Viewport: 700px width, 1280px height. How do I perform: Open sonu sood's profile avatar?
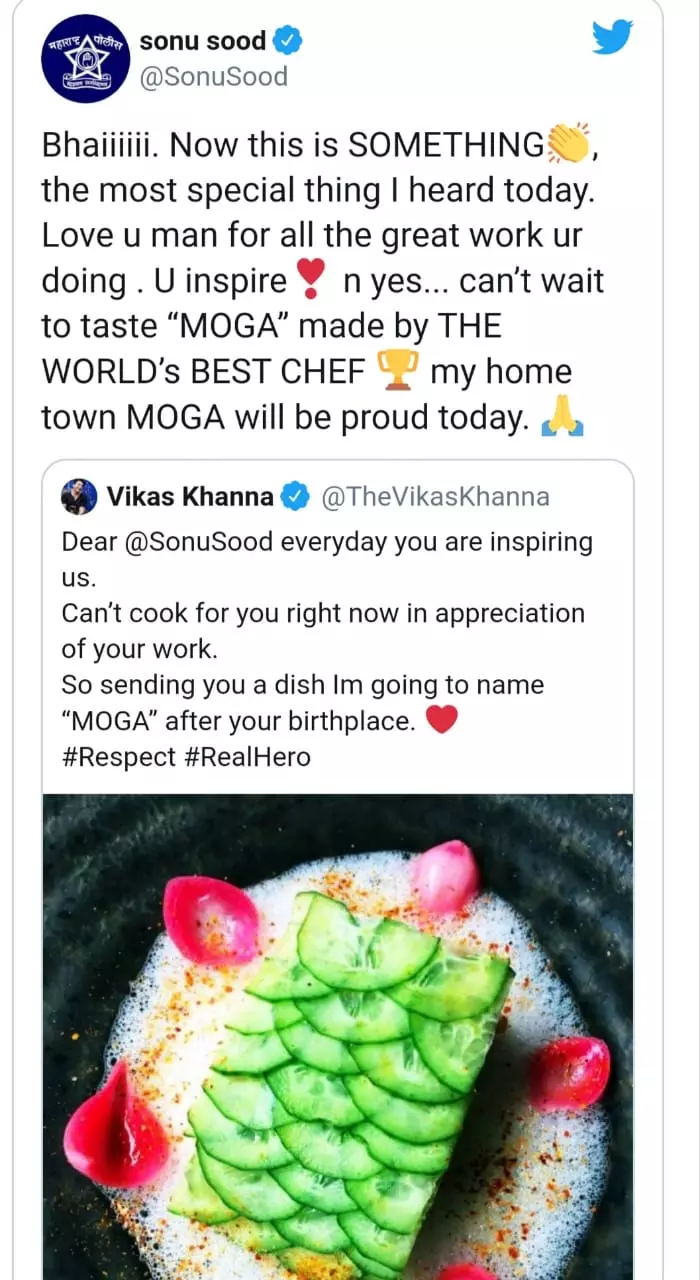[x=85, y=59]
